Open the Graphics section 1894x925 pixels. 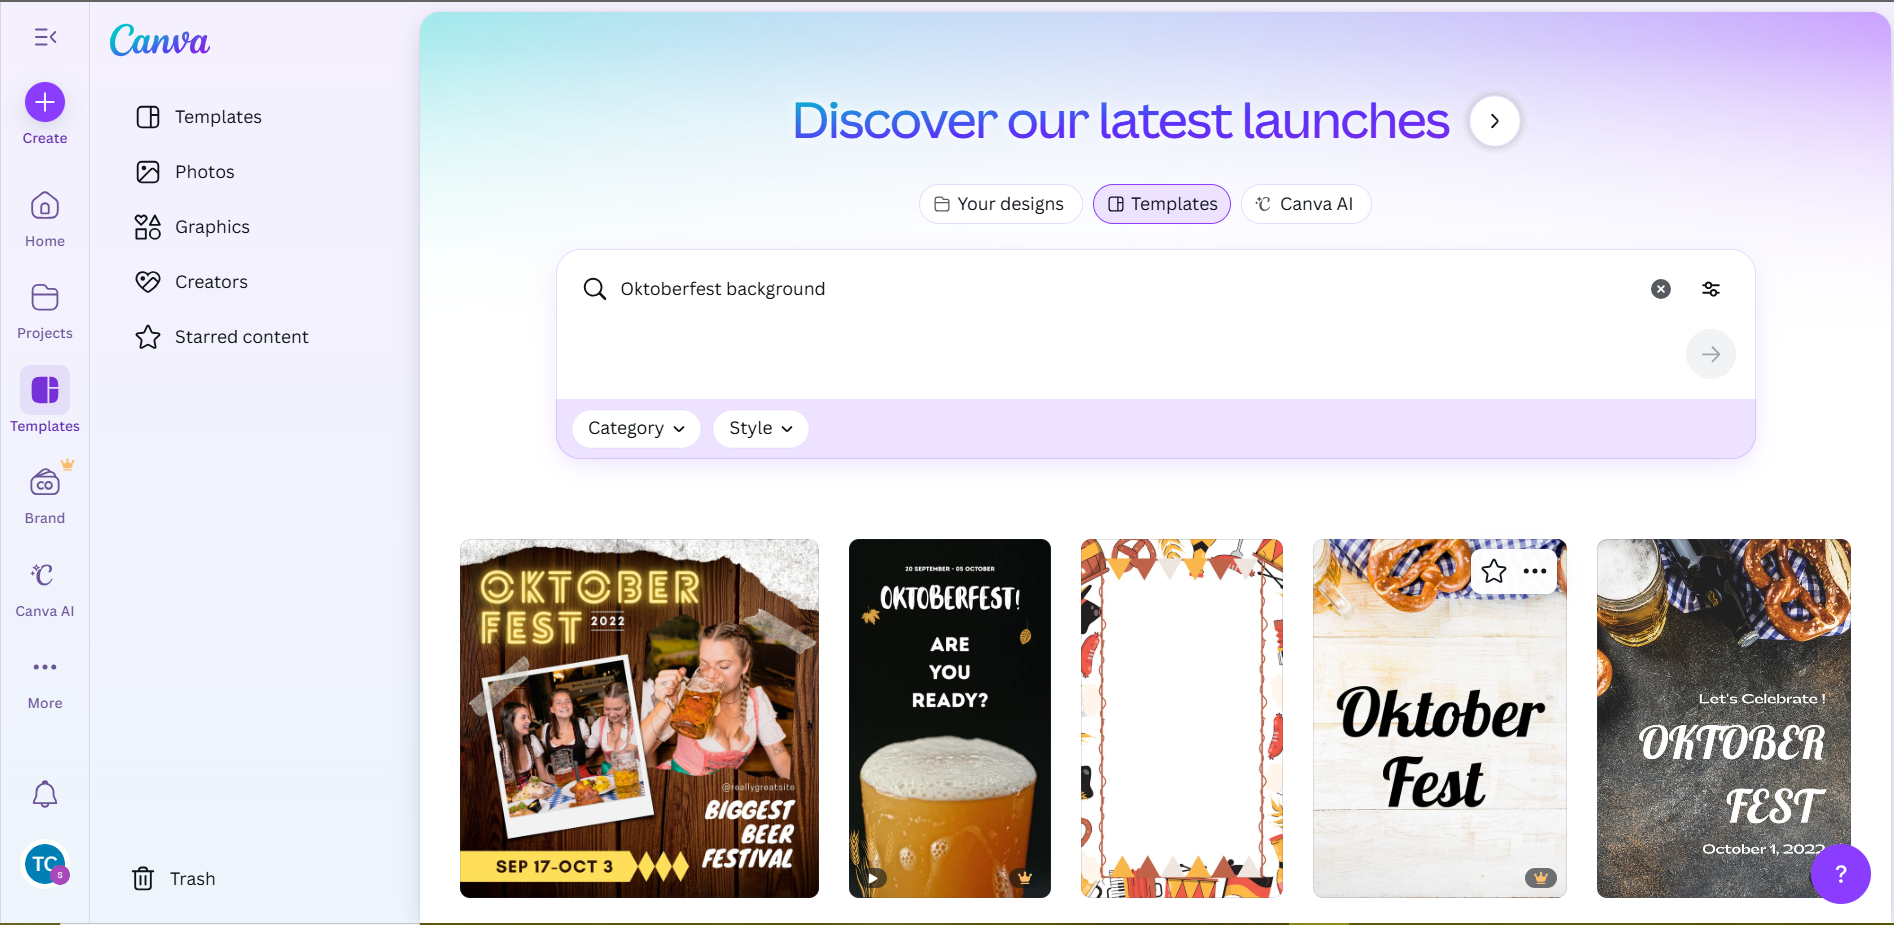coord(211,226)
